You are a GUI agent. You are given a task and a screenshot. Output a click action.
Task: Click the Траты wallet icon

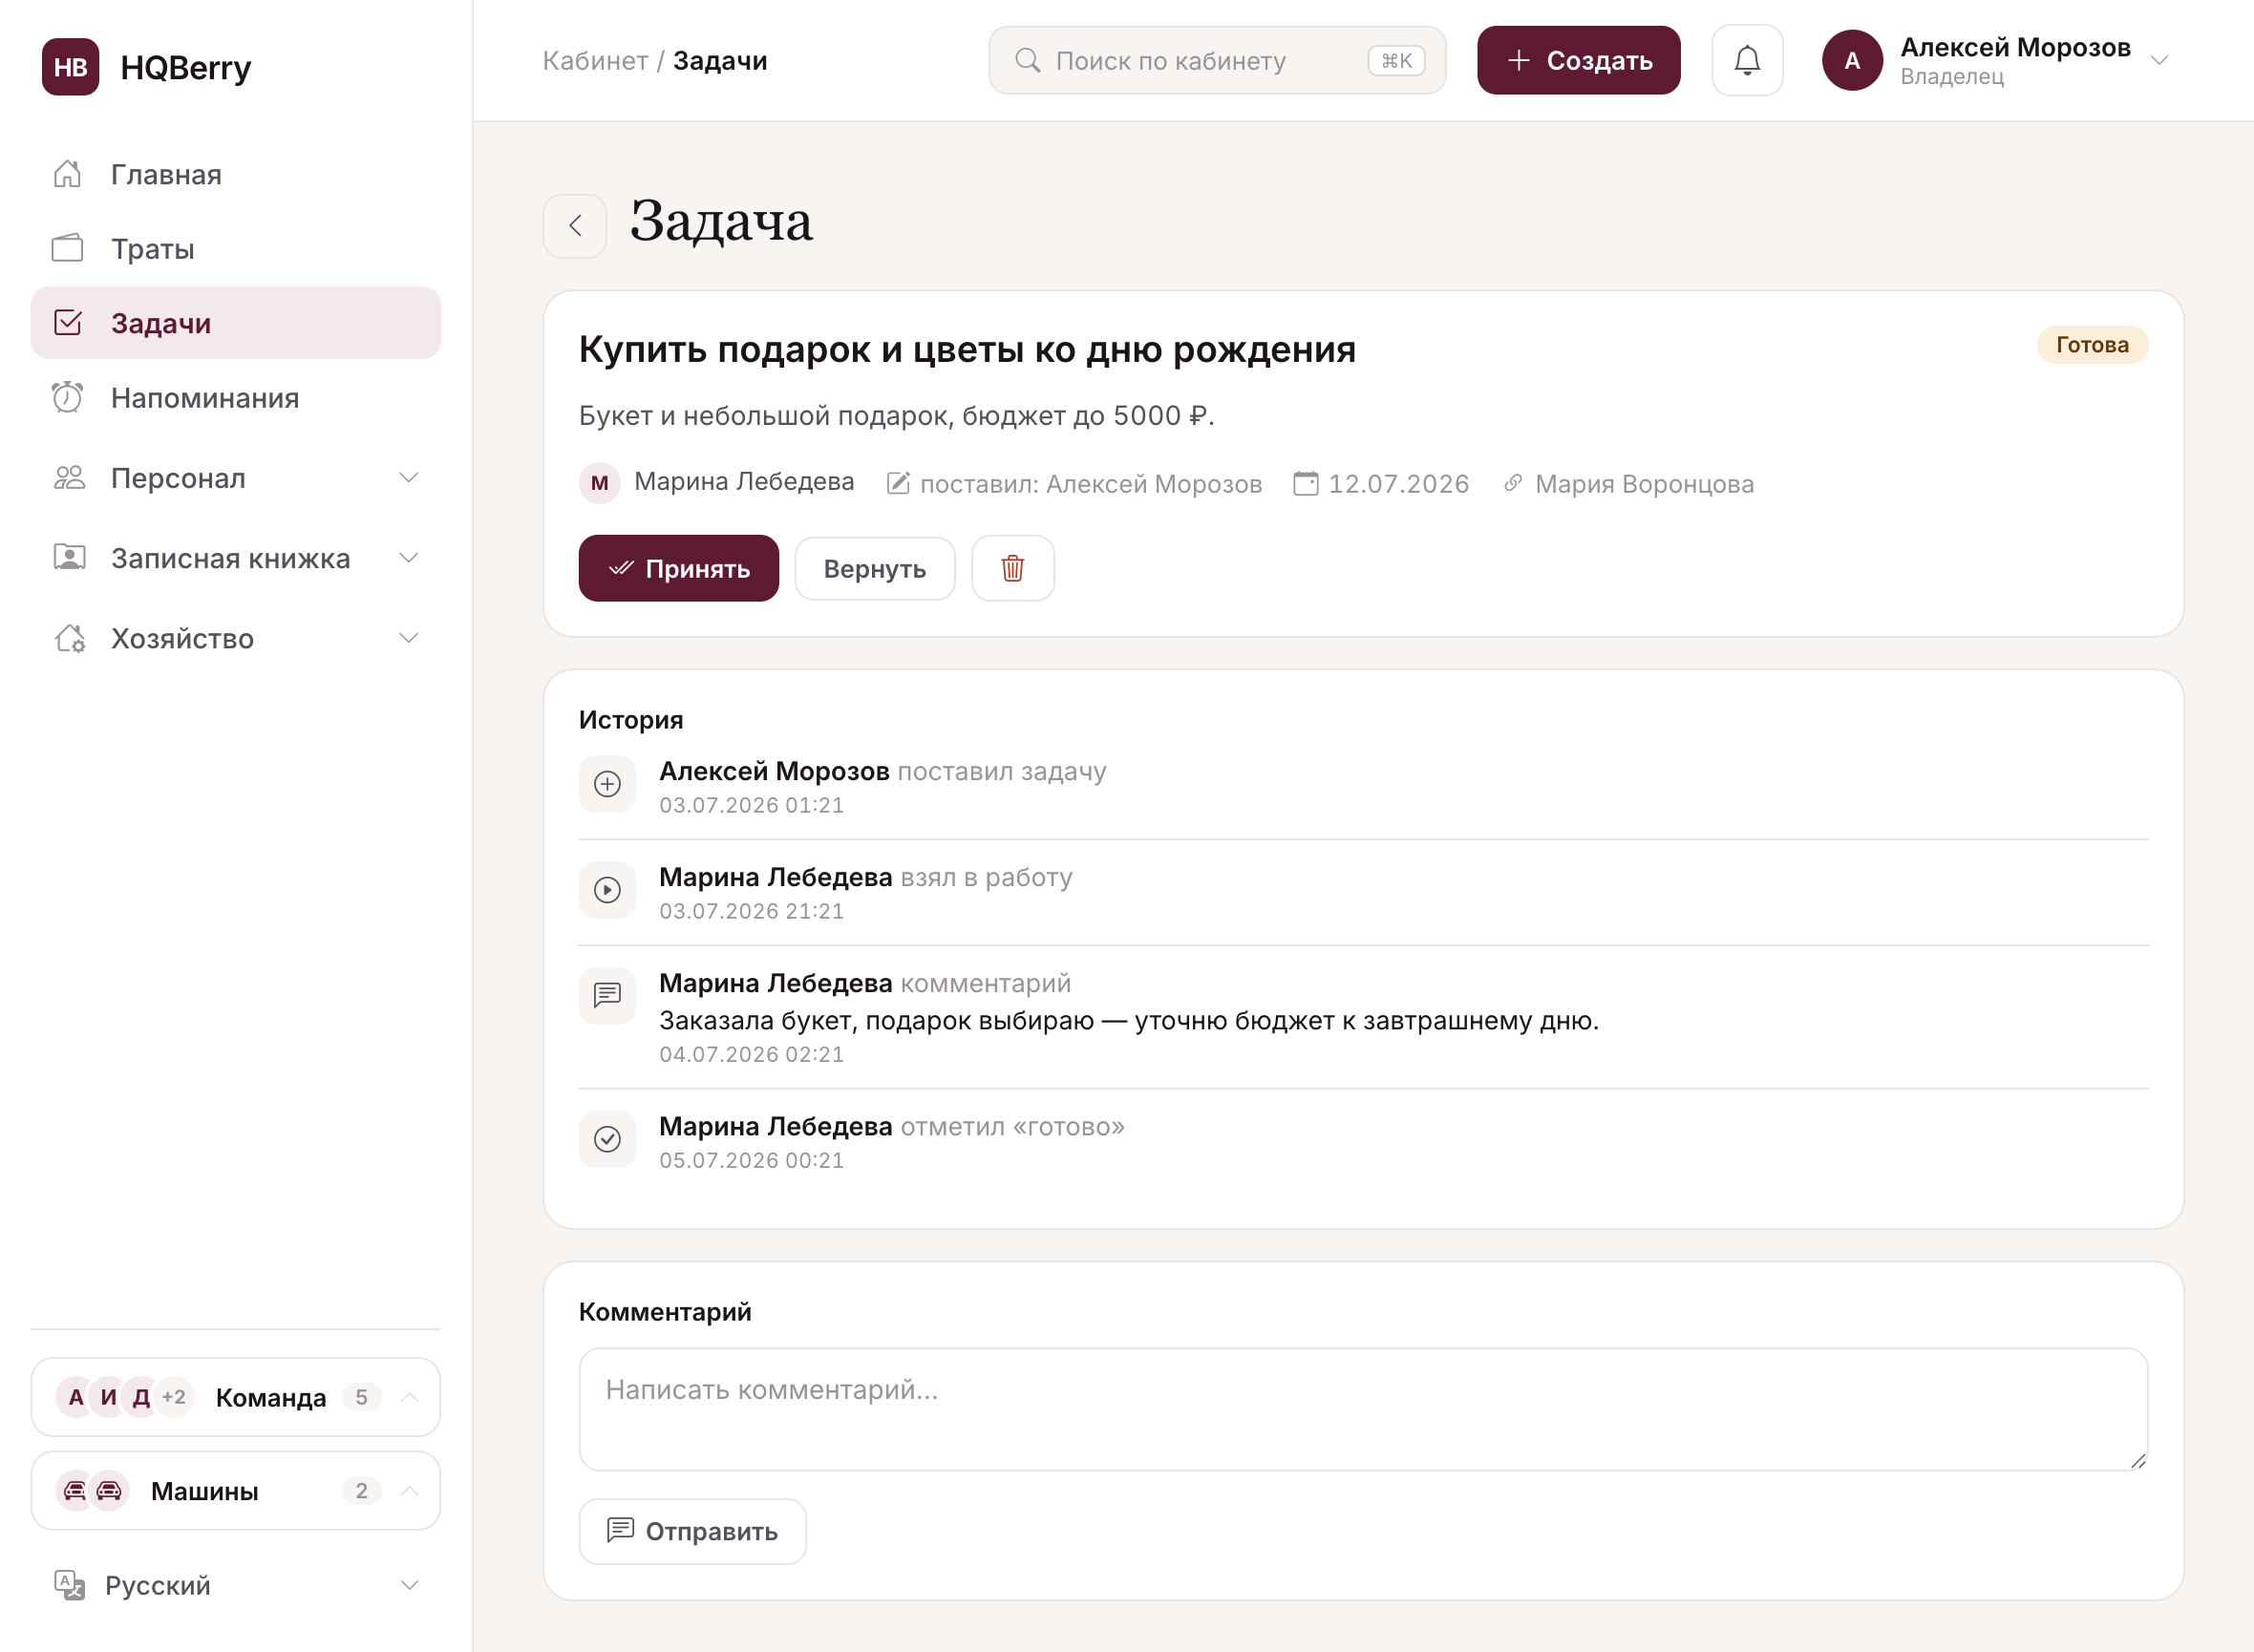[x=67, y=248]
